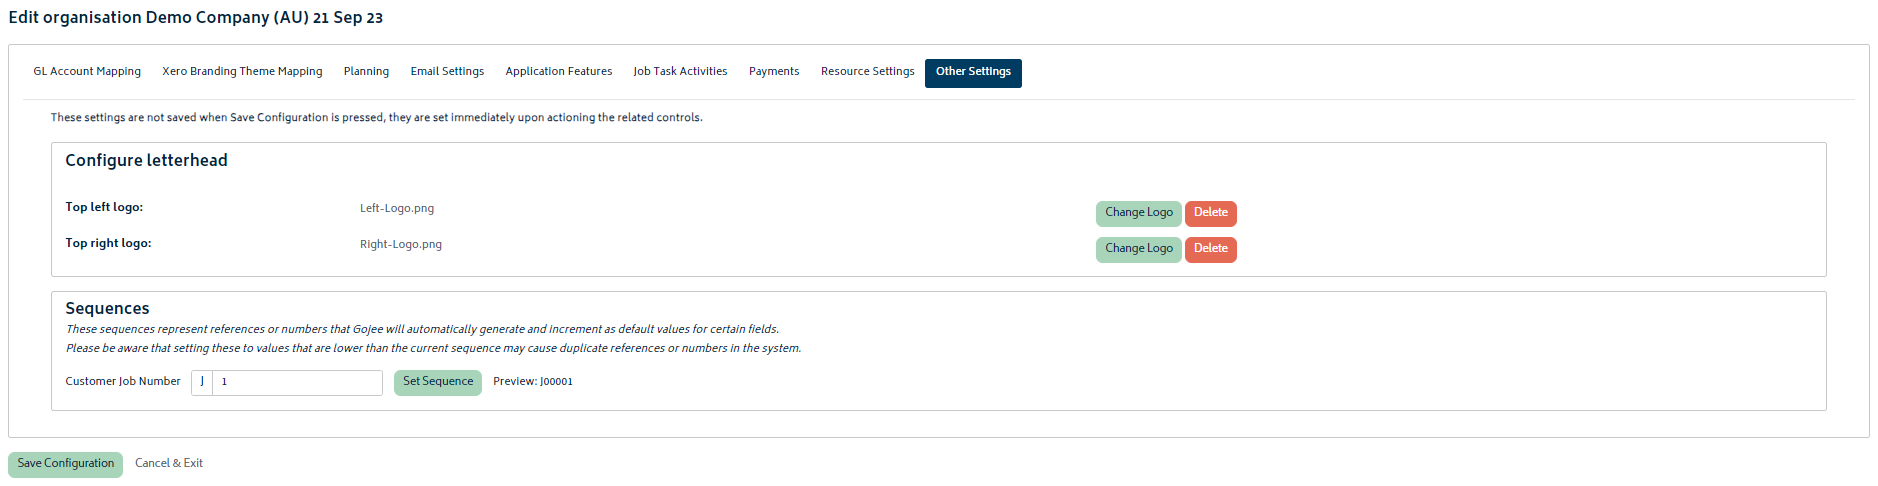
Task: Select the Other Settings tab
Action: point(973,72)
